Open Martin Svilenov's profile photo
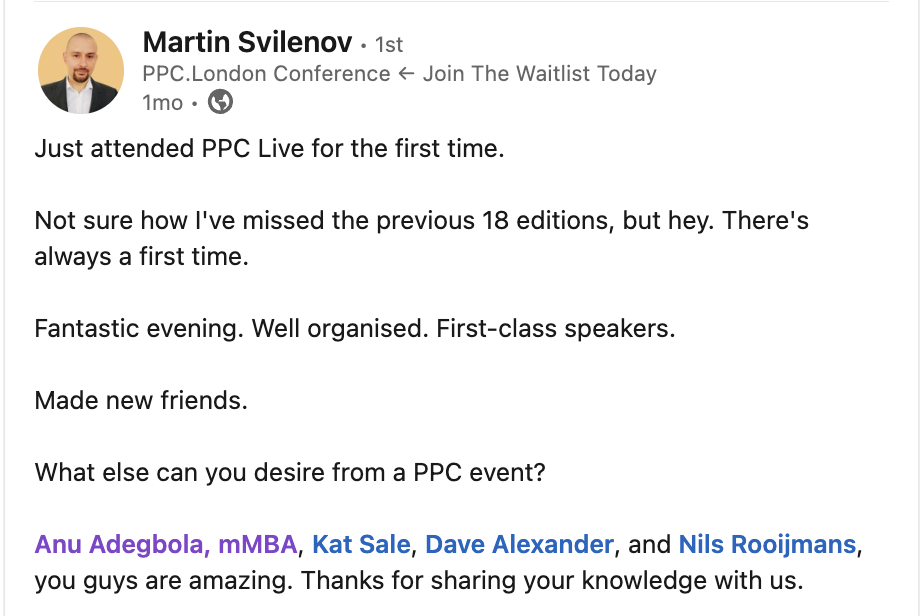Screen dimensions: 922x616 pos(80,70)
